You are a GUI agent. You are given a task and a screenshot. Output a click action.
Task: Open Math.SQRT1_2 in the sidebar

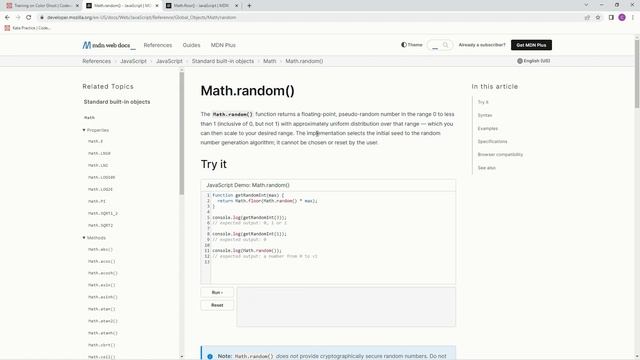(x=103, y=213)
